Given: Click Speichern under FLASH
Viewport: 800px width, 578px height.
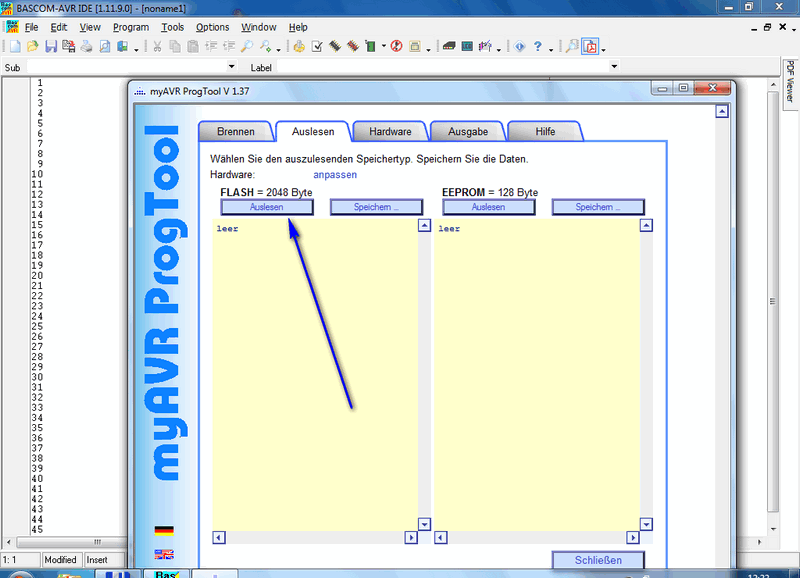Looking at the screenshot, I should pyautogui.click(x=377, y=207).
